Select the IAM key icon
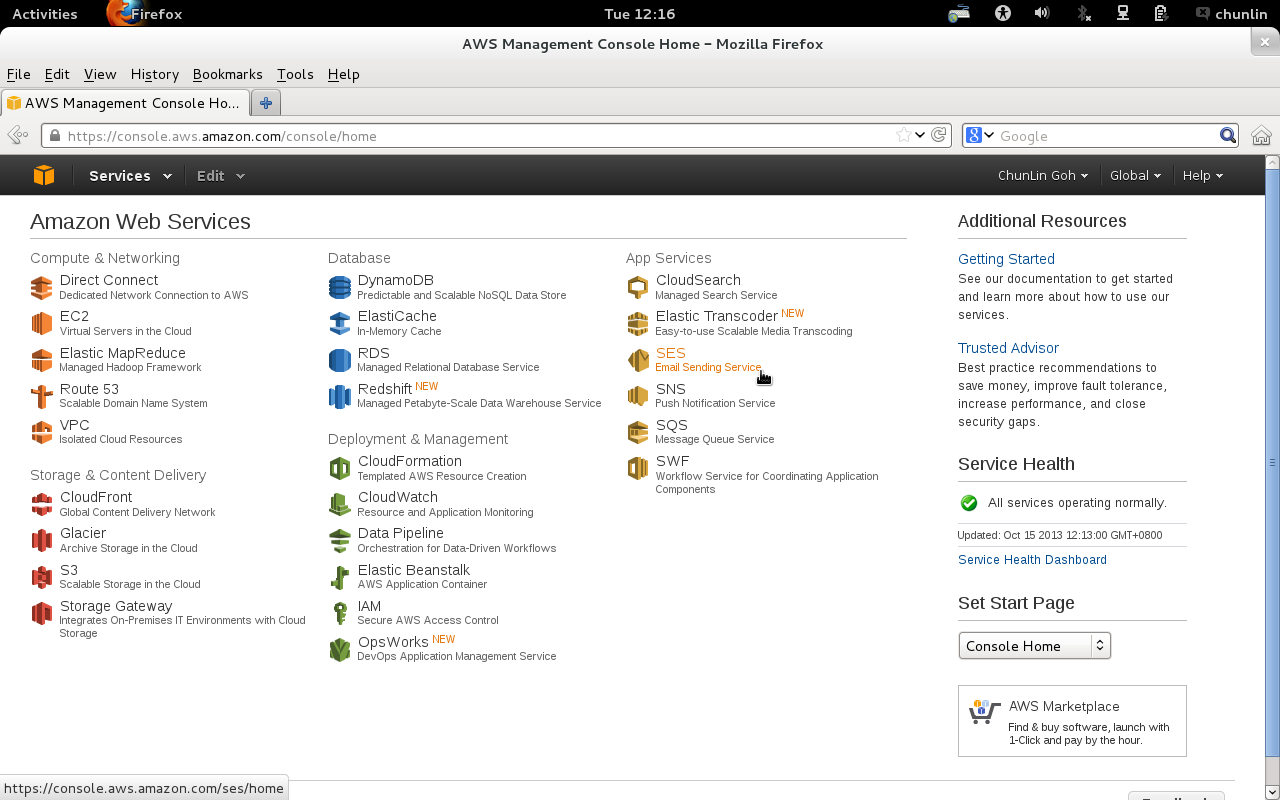 (340, 613)
